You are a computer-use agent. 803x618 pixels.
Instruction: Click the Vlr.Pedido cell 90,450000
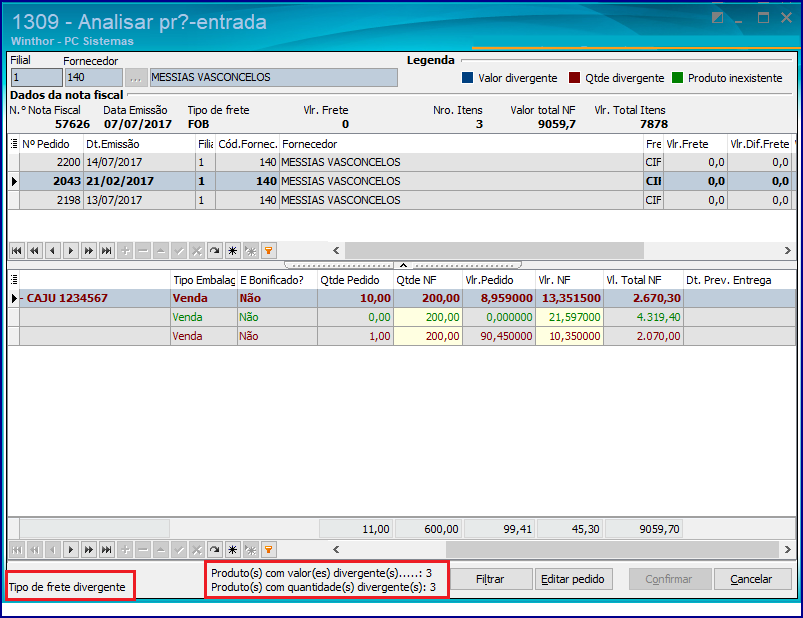tap(499, 336)
